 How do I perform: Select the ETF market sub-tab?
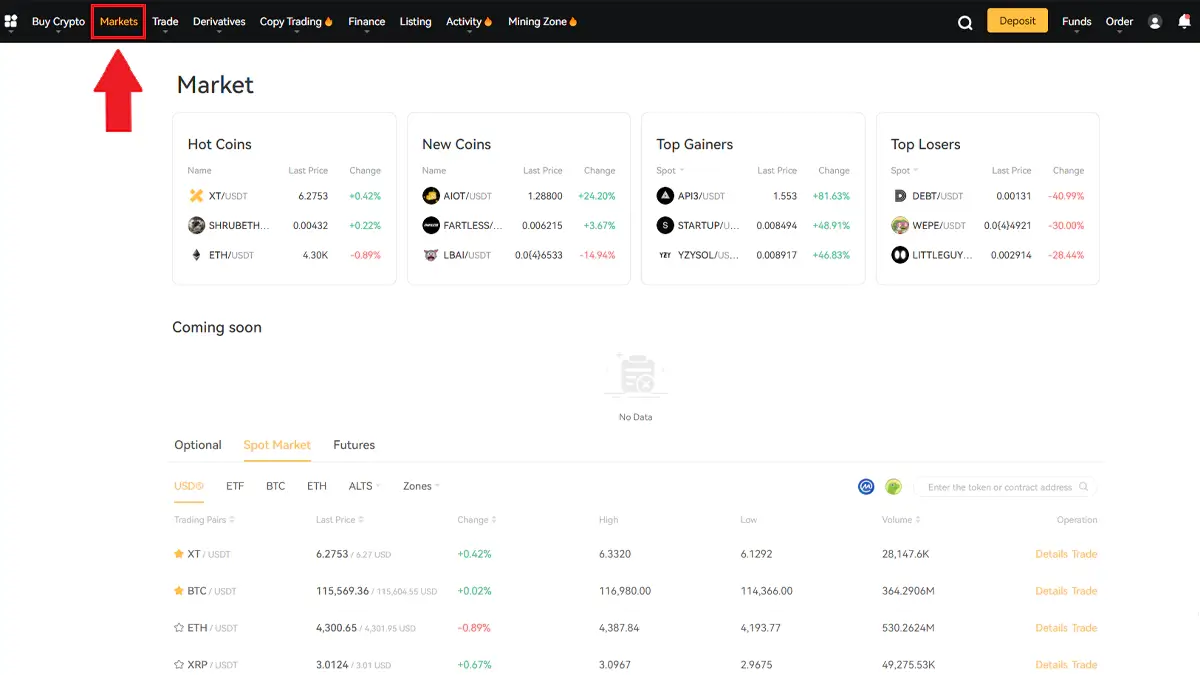pyautogui.click(x=235, y=486)
